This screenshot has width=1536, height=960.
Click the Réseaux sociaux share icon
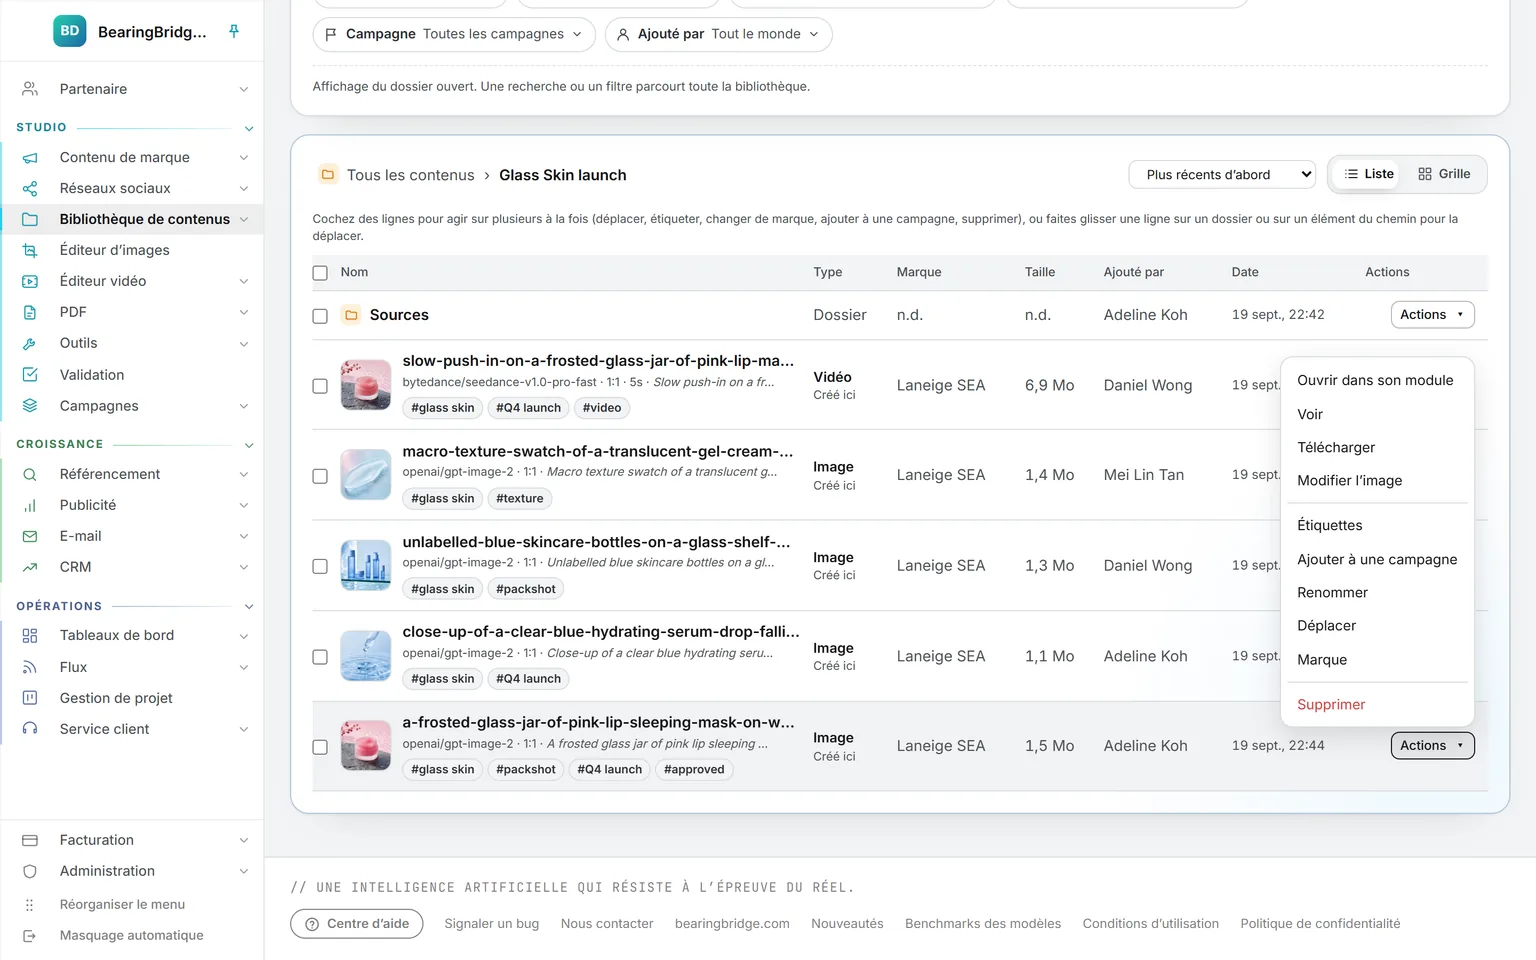tap(30, 189)
